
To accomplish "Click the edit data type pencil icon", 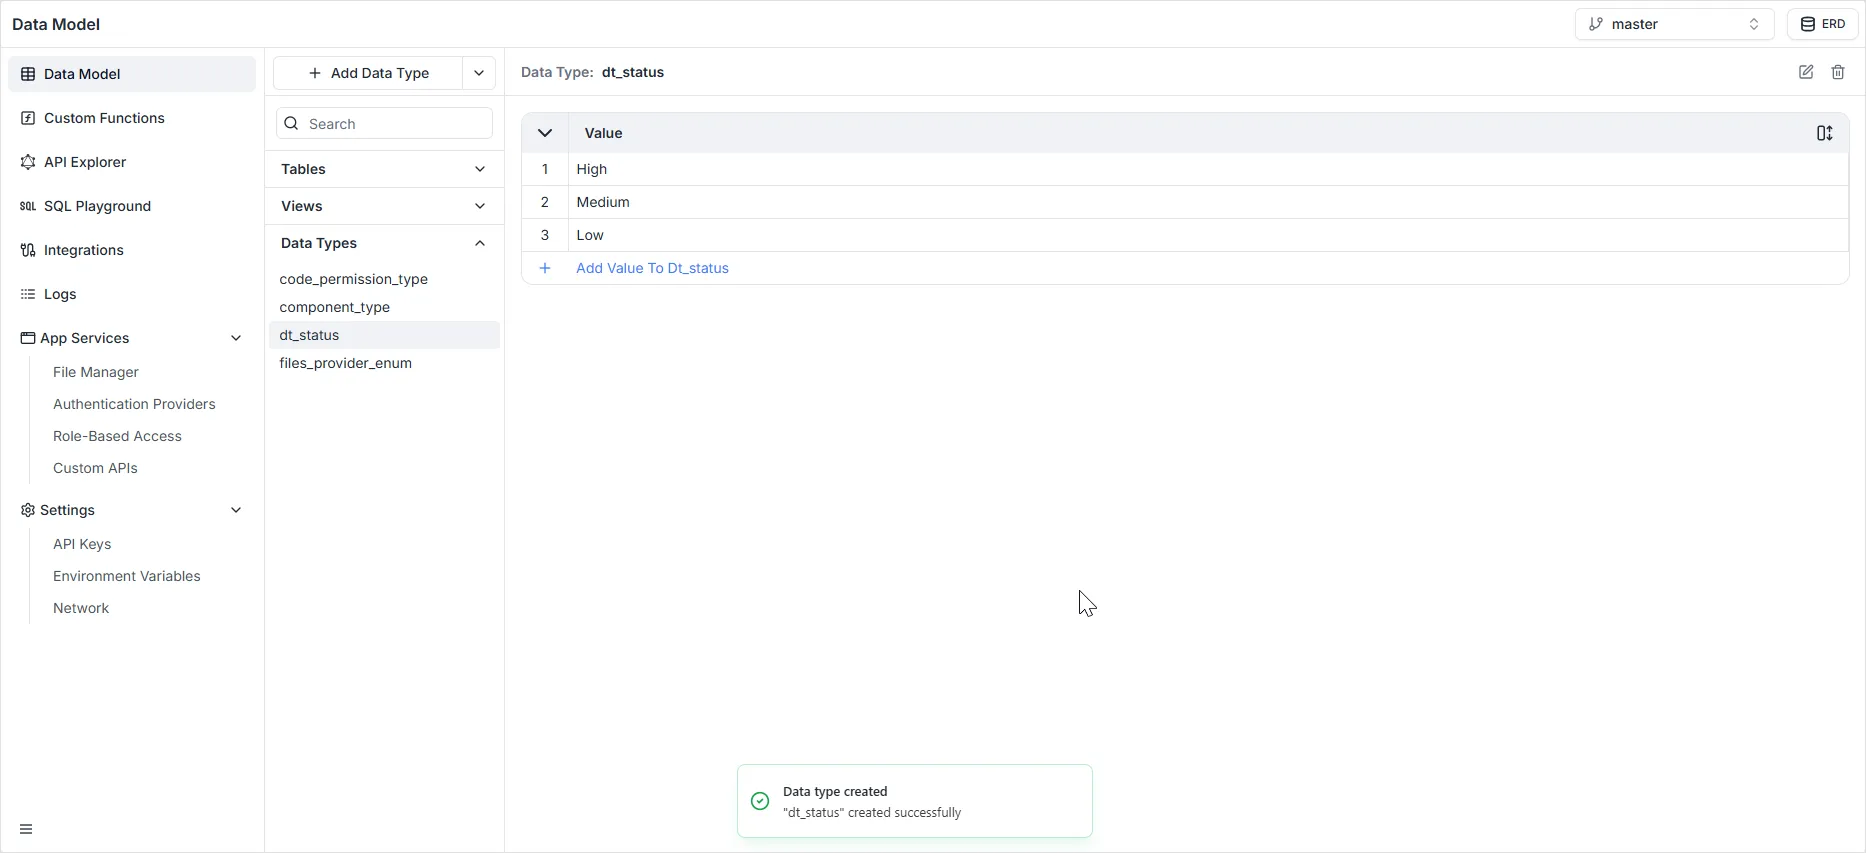I will tap(1806, 72).
